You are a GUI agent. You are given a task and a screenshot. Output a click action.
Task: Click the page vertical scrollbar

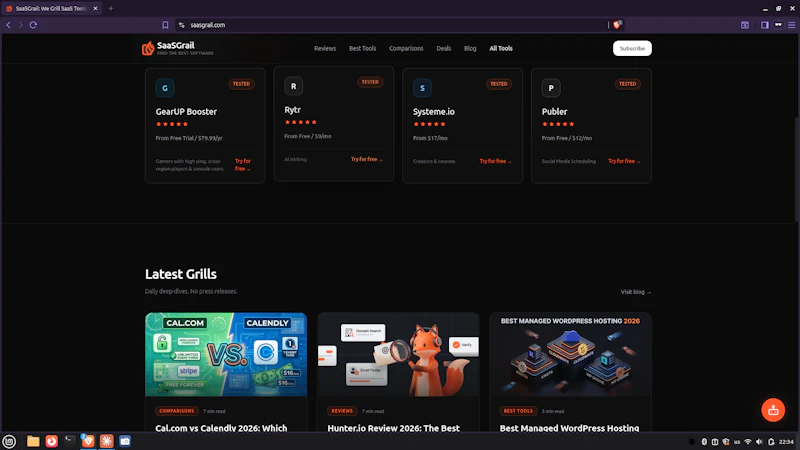coord(797,168)
